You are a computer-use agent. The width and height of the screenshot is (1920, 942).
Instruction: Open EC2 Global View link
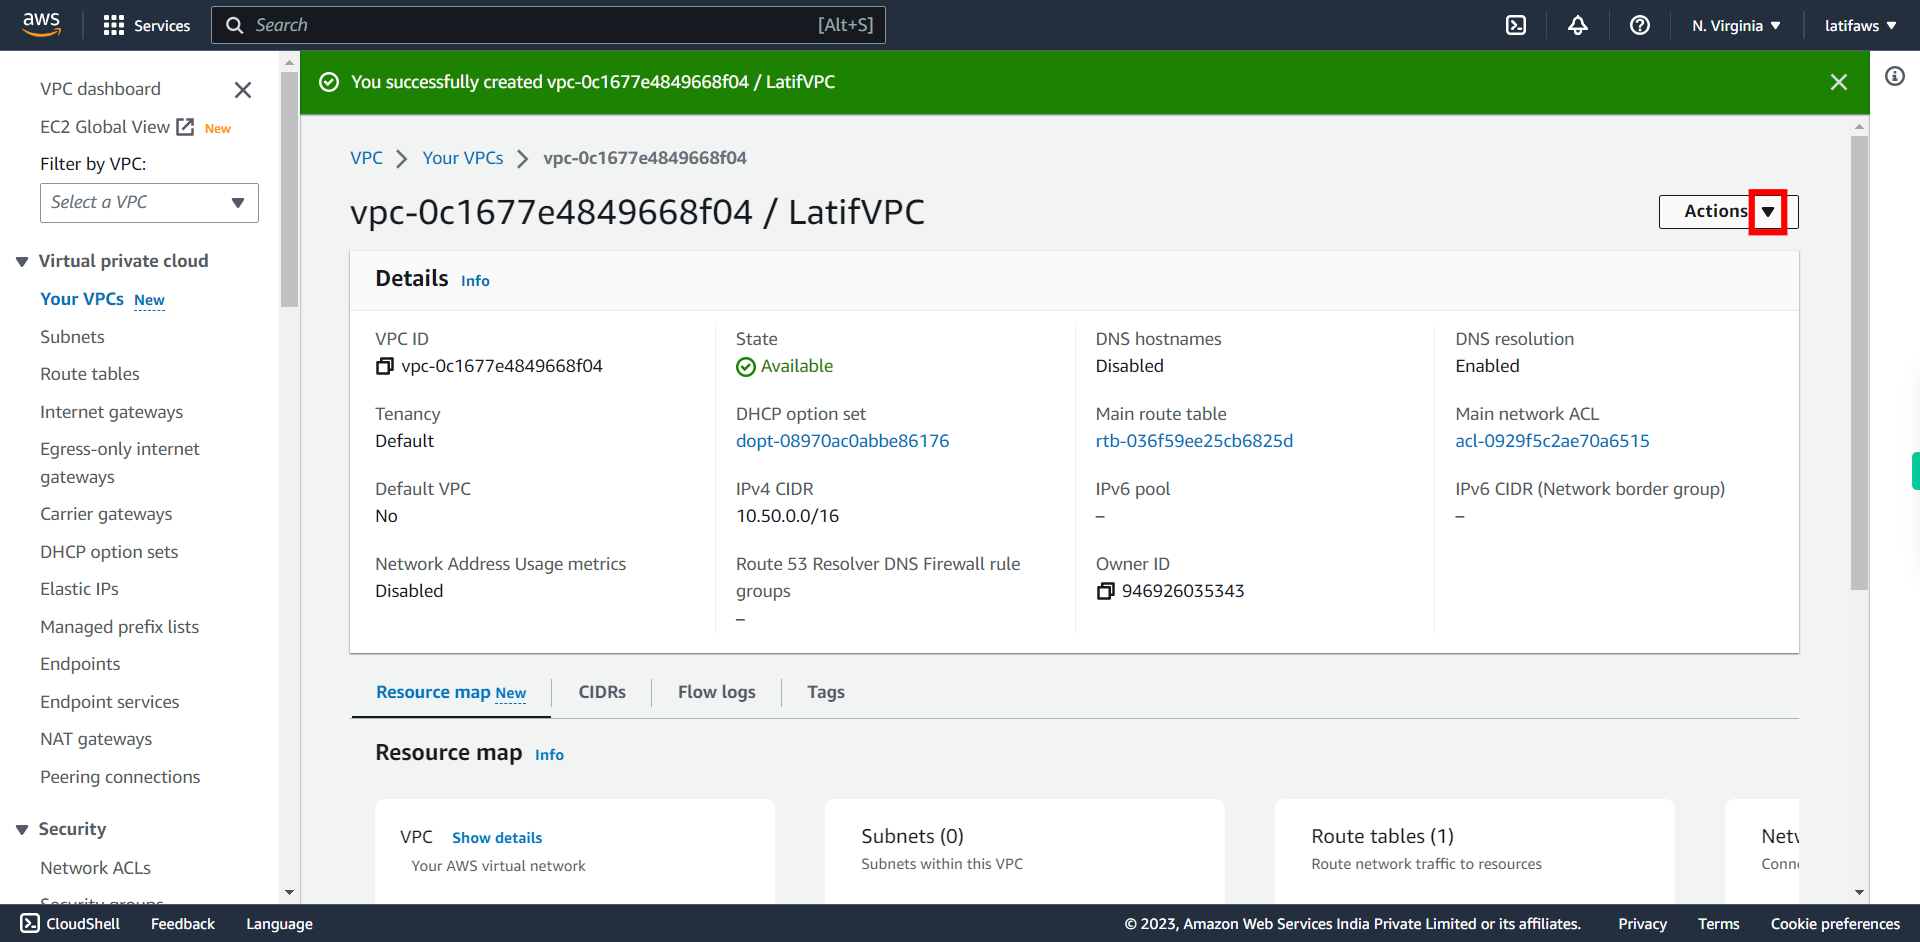coord(105,127)
